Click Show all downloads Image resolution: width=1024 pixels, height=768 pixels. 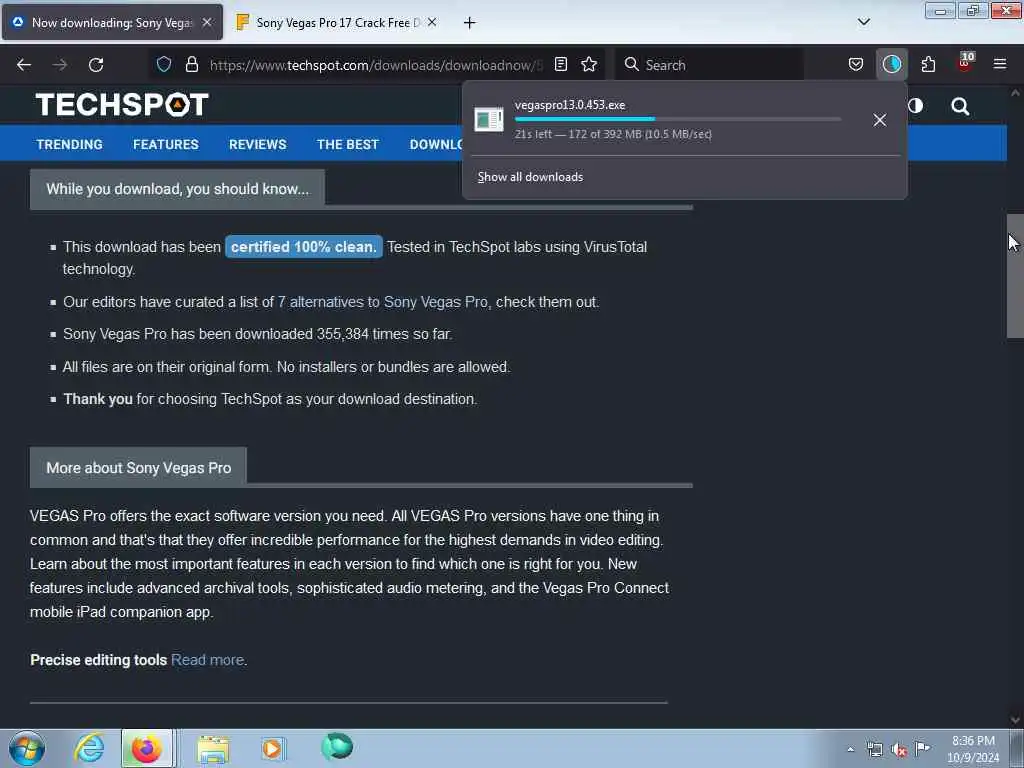(530, 177)
